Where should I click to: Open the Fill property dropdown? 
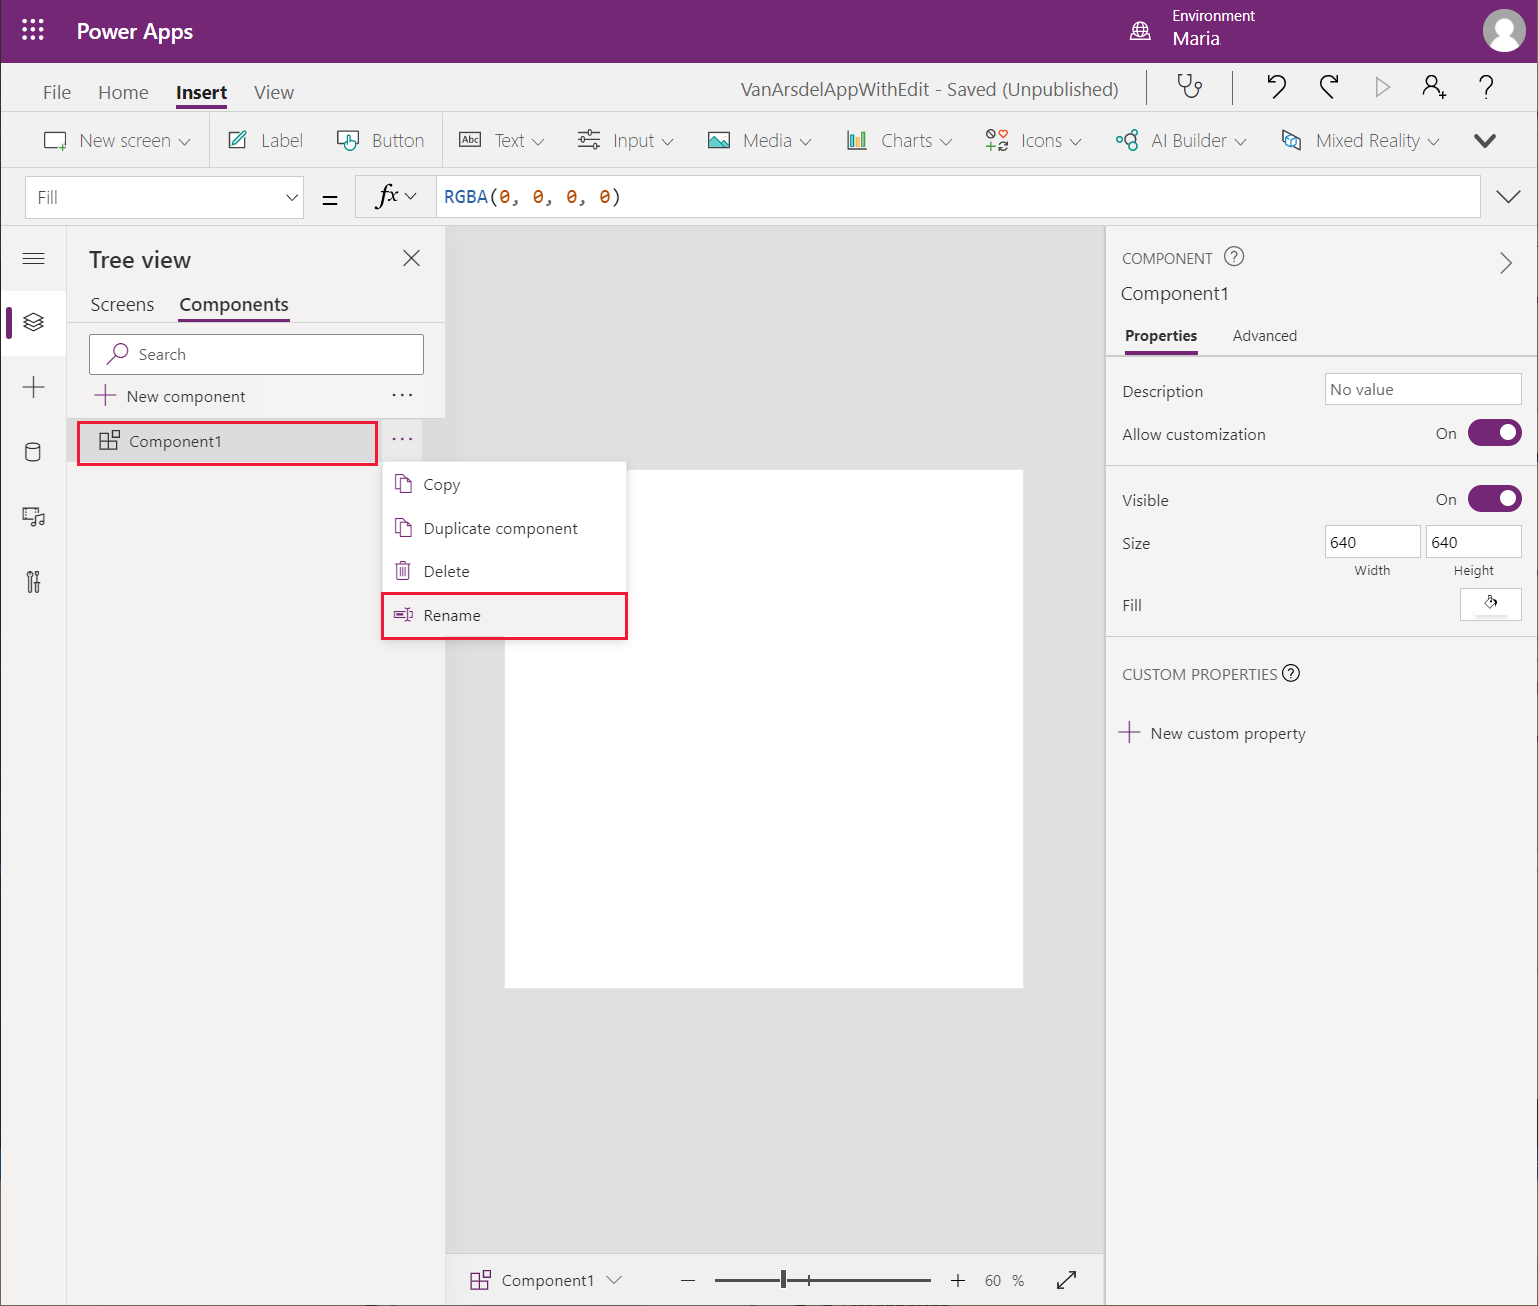[164, 197]
